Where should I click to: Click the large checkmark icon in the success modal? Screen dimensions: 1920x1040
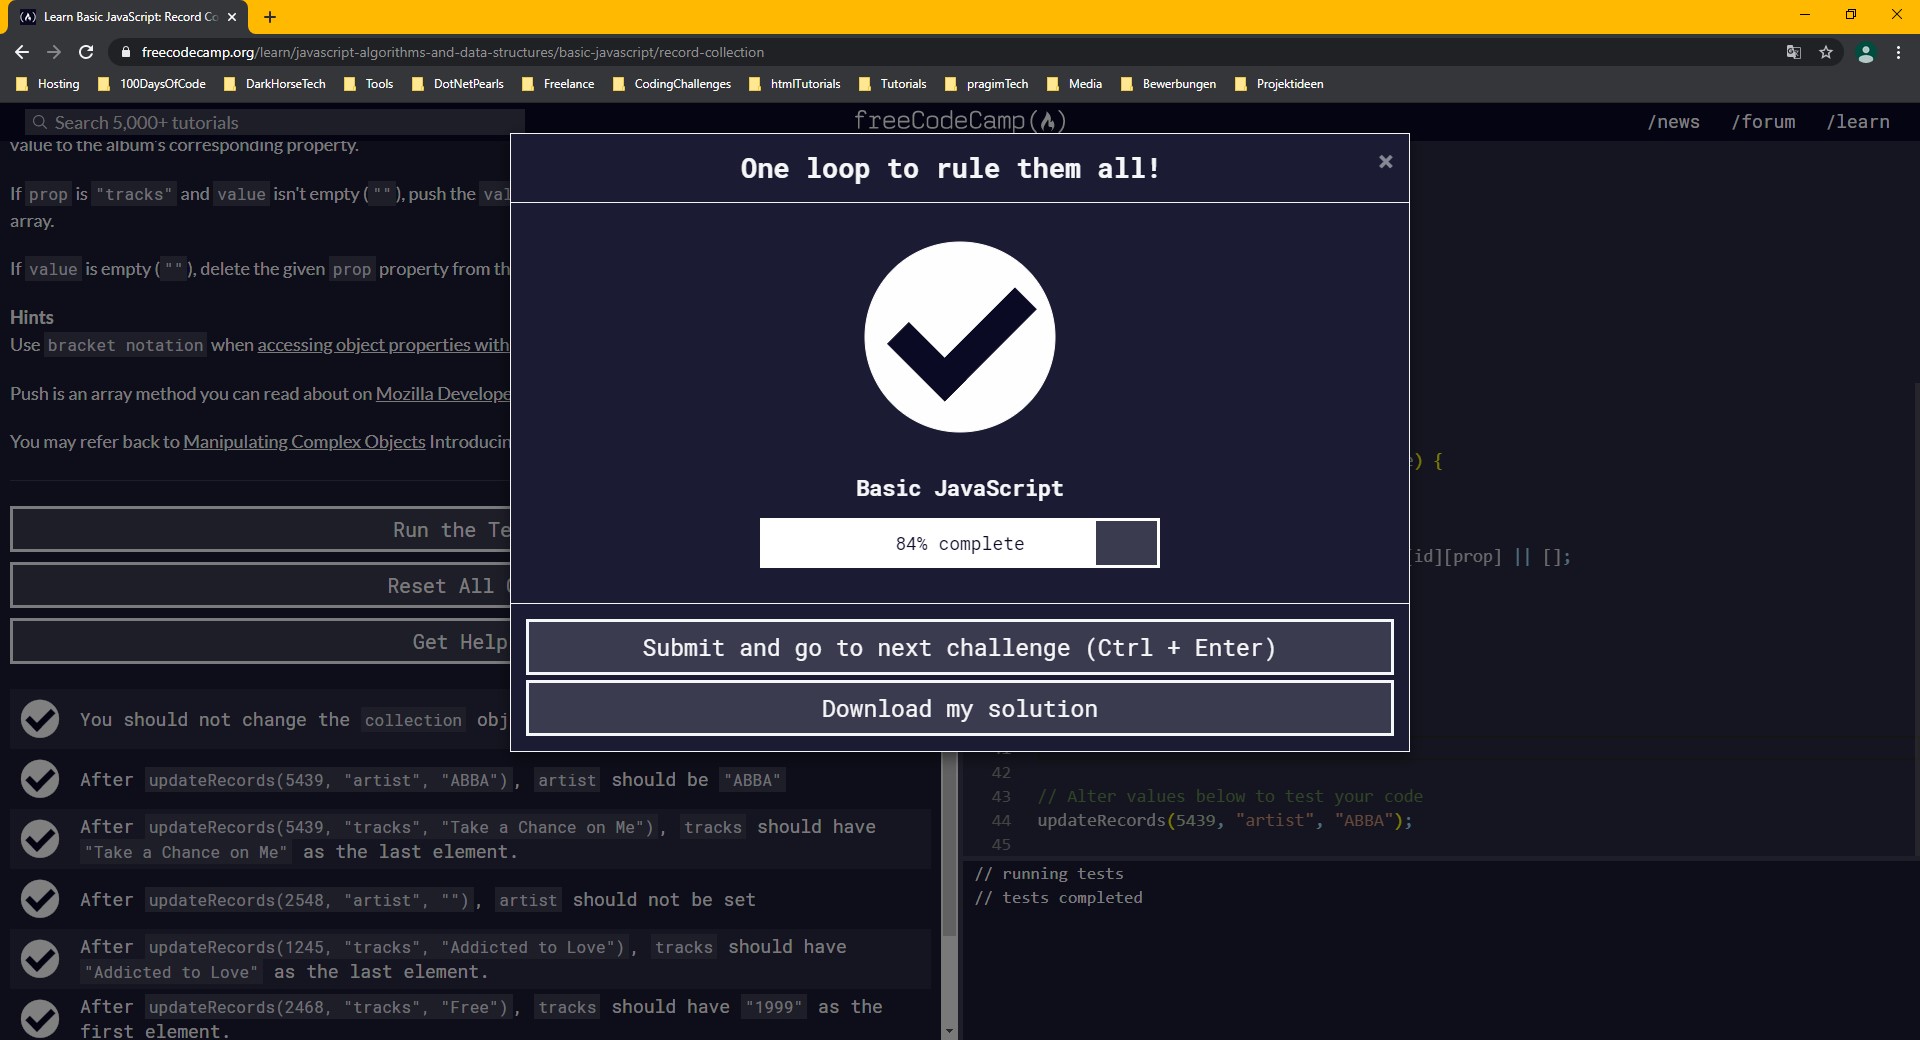pos(959,337)
